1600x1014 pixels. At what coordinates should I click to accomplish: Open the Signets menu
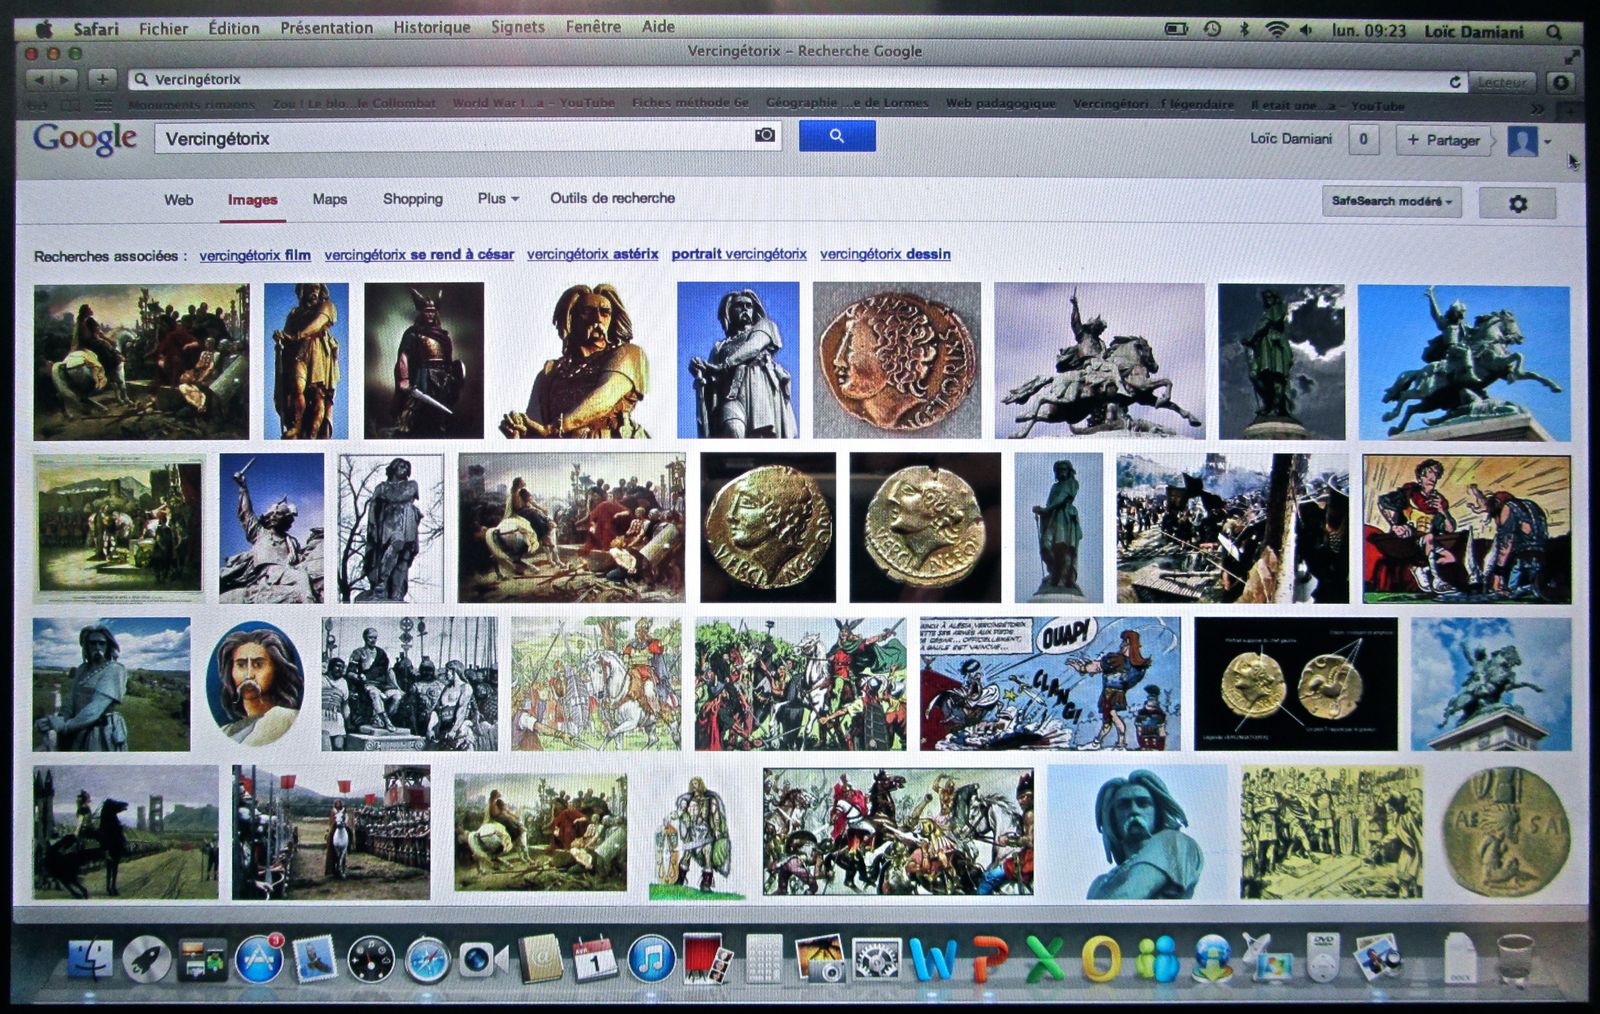[518, 27]
